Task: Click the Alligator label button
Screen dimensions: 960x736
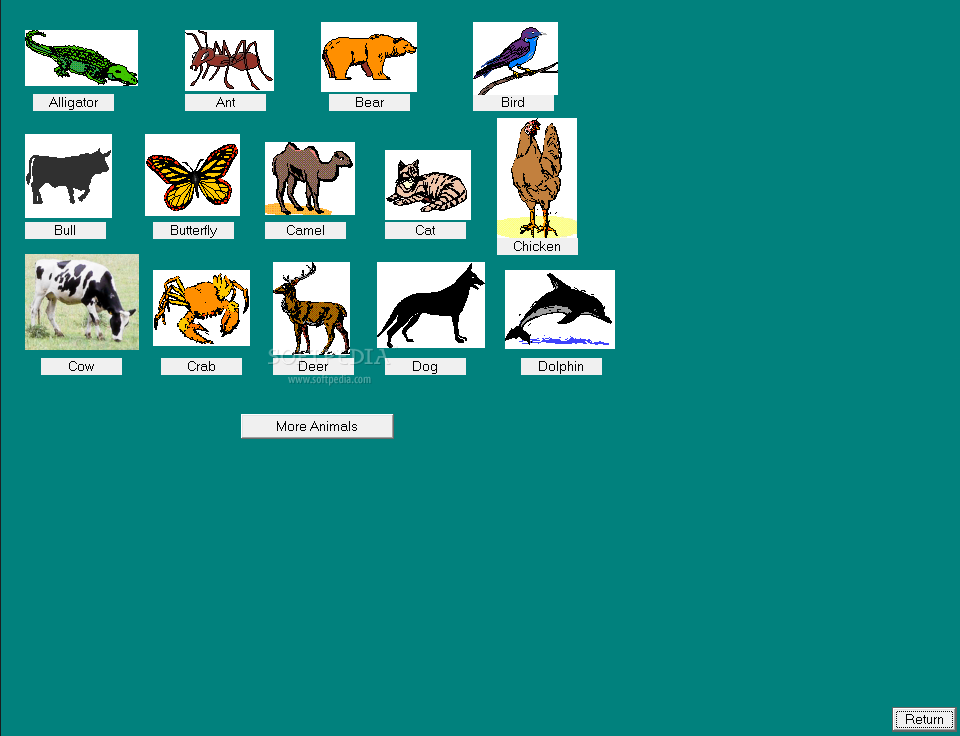Action: [73, 102]
